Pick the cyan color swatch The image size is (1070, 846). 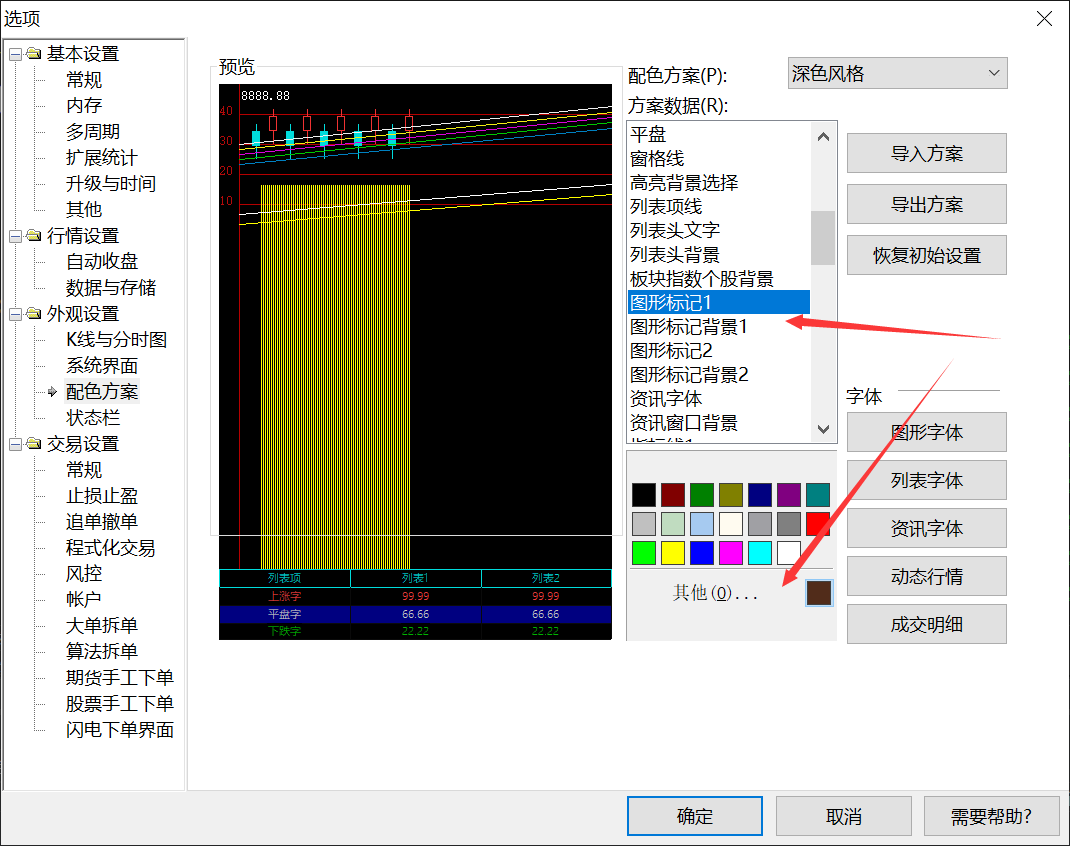(760, 553)
